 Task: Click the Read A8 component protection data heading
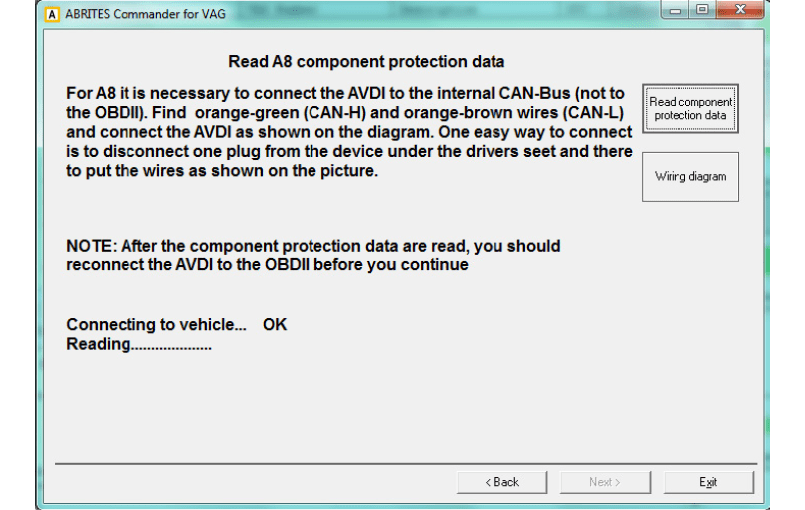(366, 62)
